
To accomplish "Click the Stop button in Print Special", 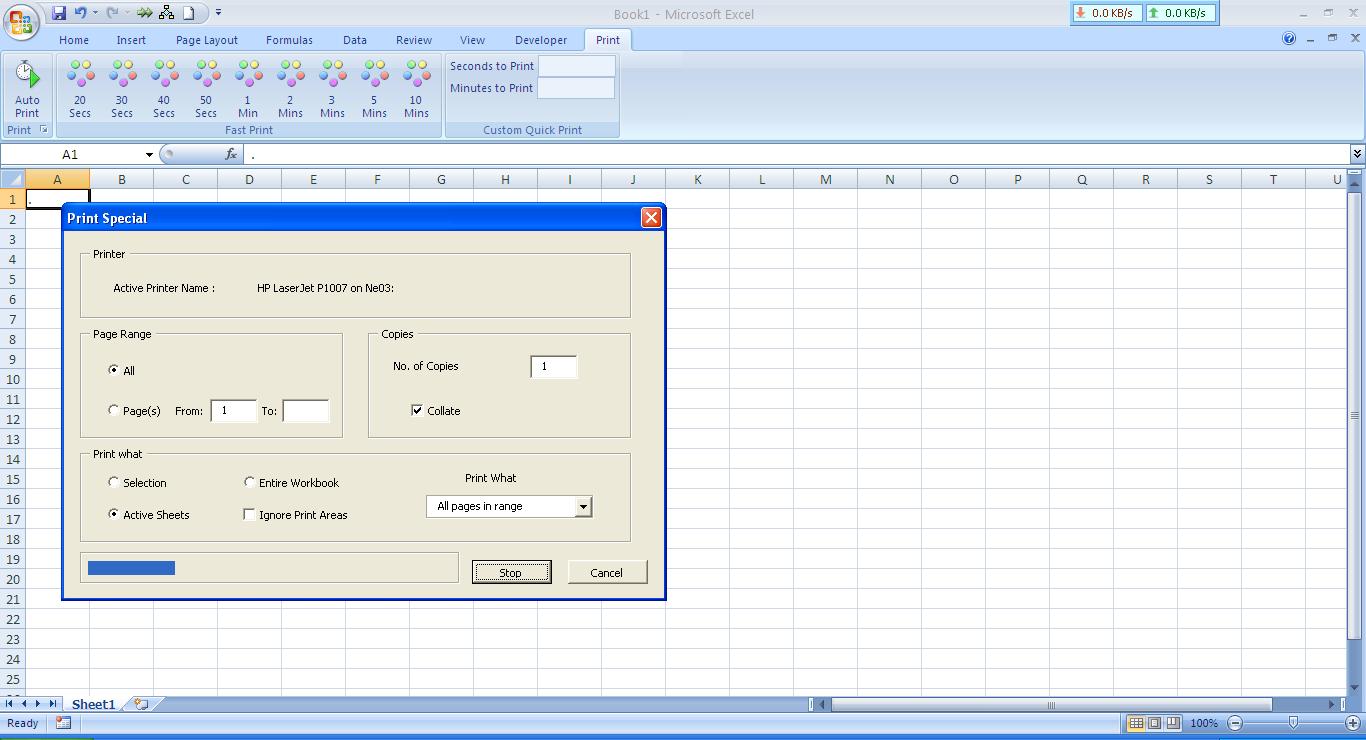I will [x=511, y=572].
